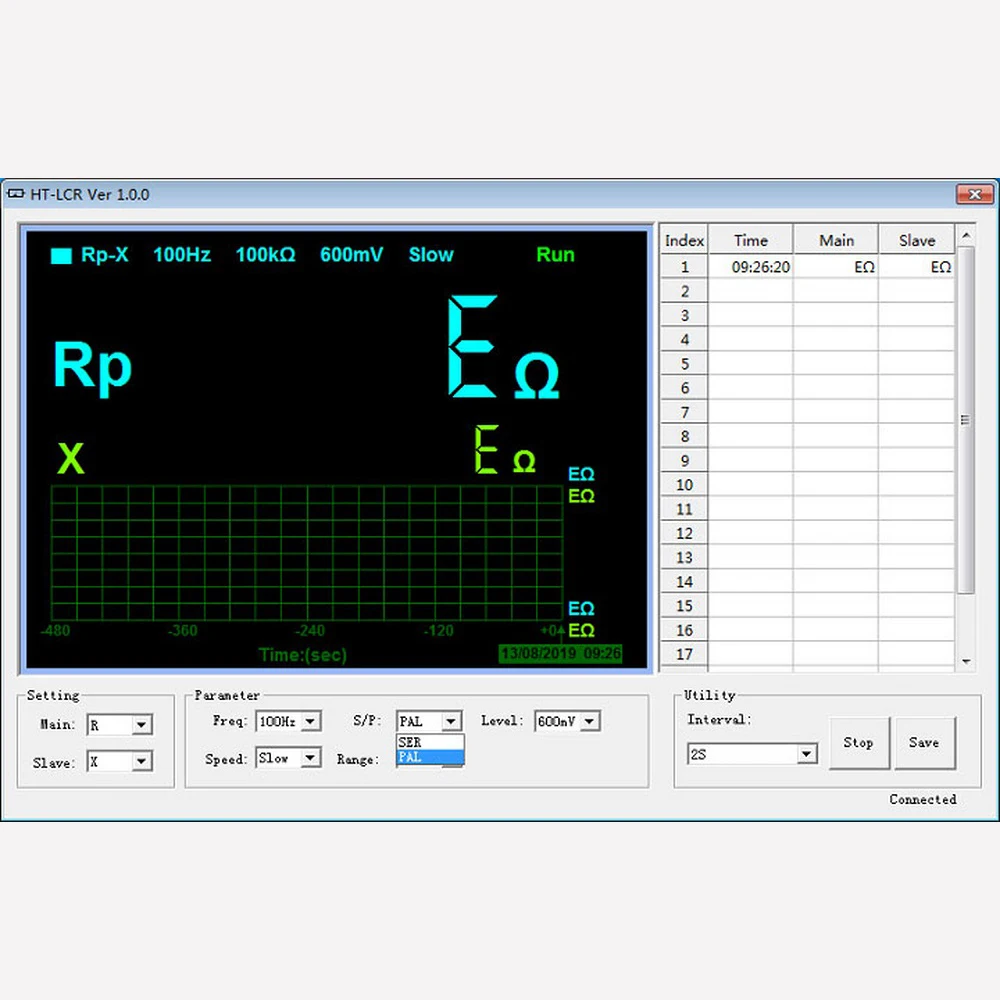
Task: Open the Slave parameter dropdown
Action: (142, 761)
